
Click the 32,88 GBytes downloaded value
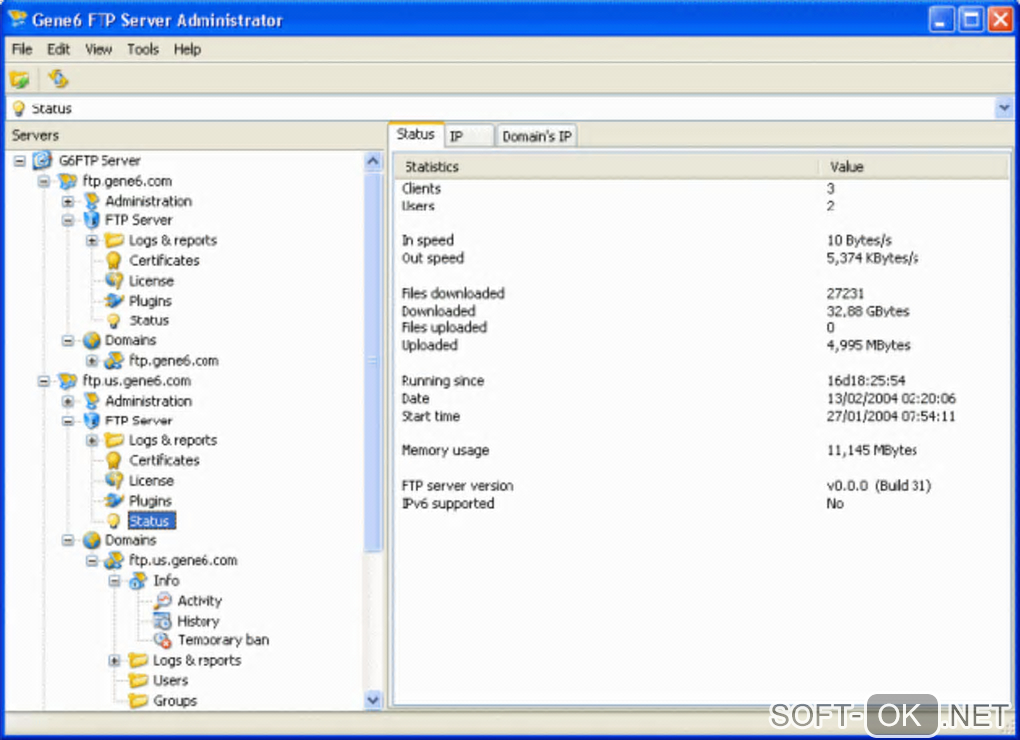click(868, 311)
